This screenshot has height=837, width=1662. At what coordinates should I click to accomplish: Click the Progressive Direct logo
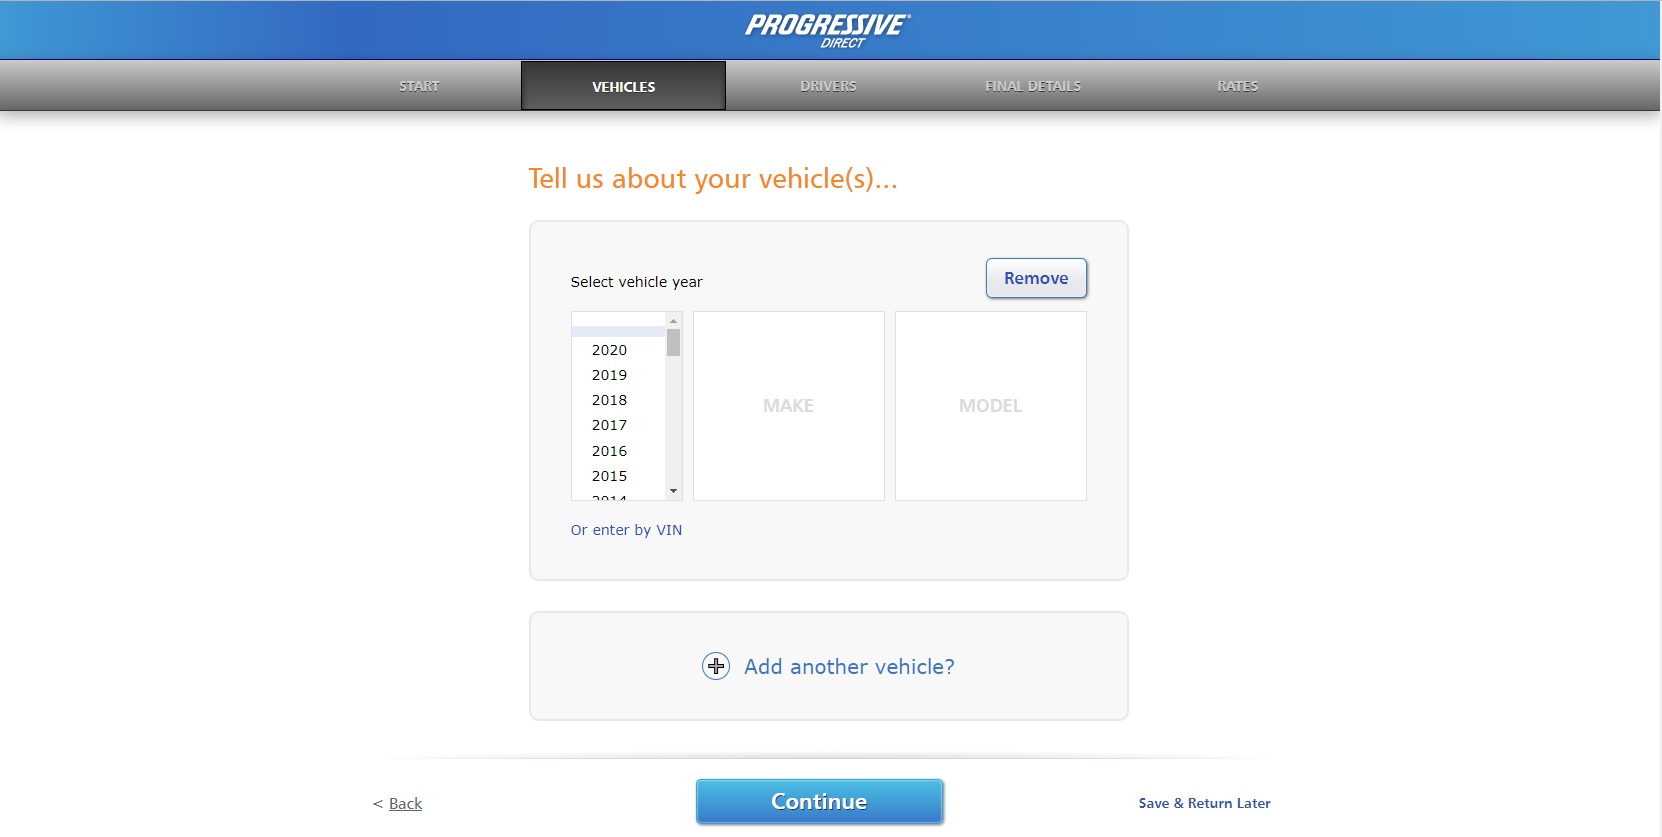coord(828,30)
